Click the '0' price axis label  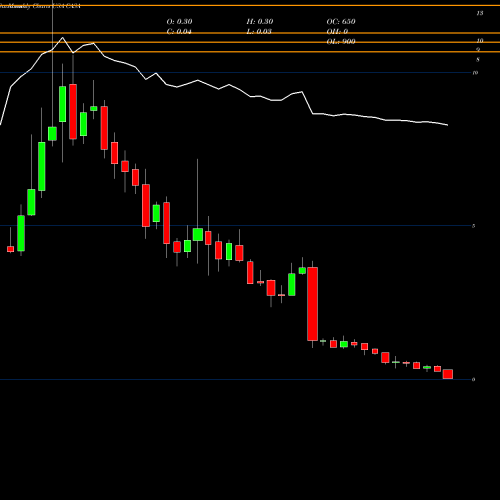pyautogui.click(x=473, y=379)
